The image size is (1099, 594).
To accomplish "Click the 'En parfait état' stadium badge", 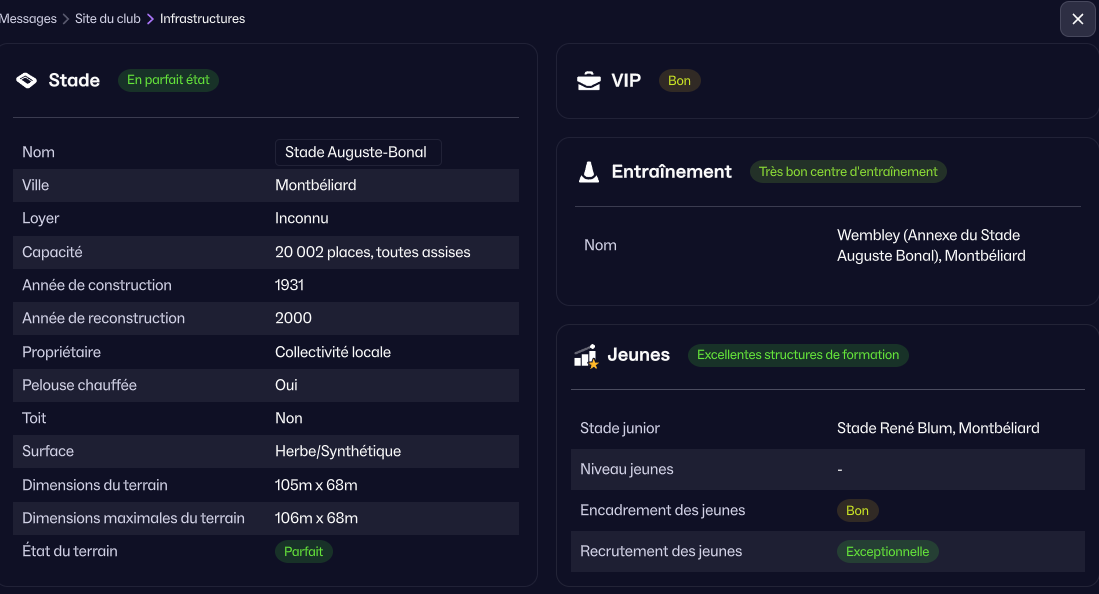I will [168, 80].
